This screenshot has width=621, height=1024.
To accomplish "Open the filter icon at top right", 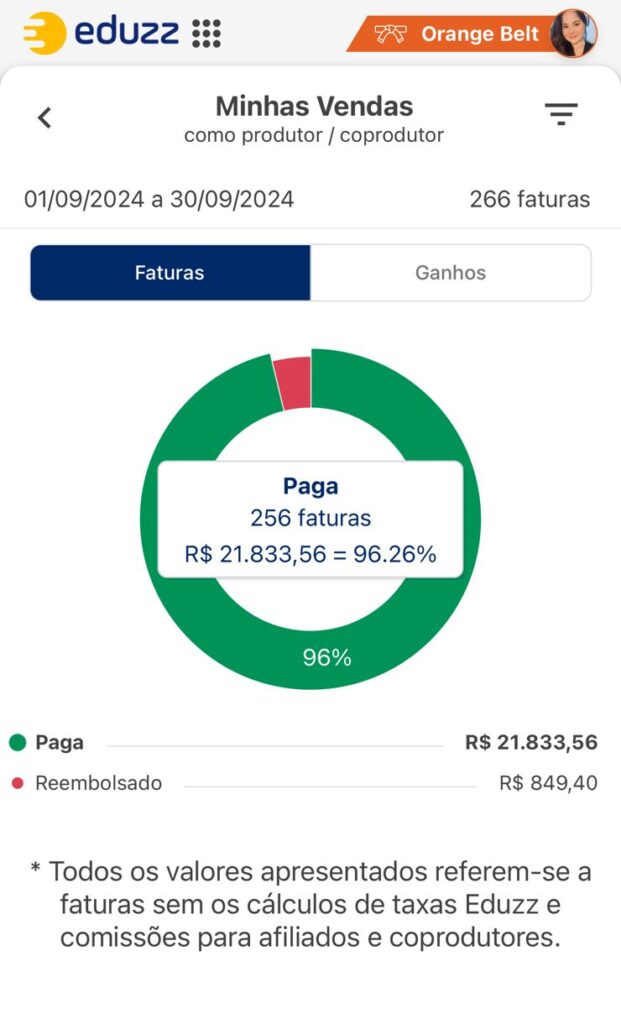I will pos(561,115).
